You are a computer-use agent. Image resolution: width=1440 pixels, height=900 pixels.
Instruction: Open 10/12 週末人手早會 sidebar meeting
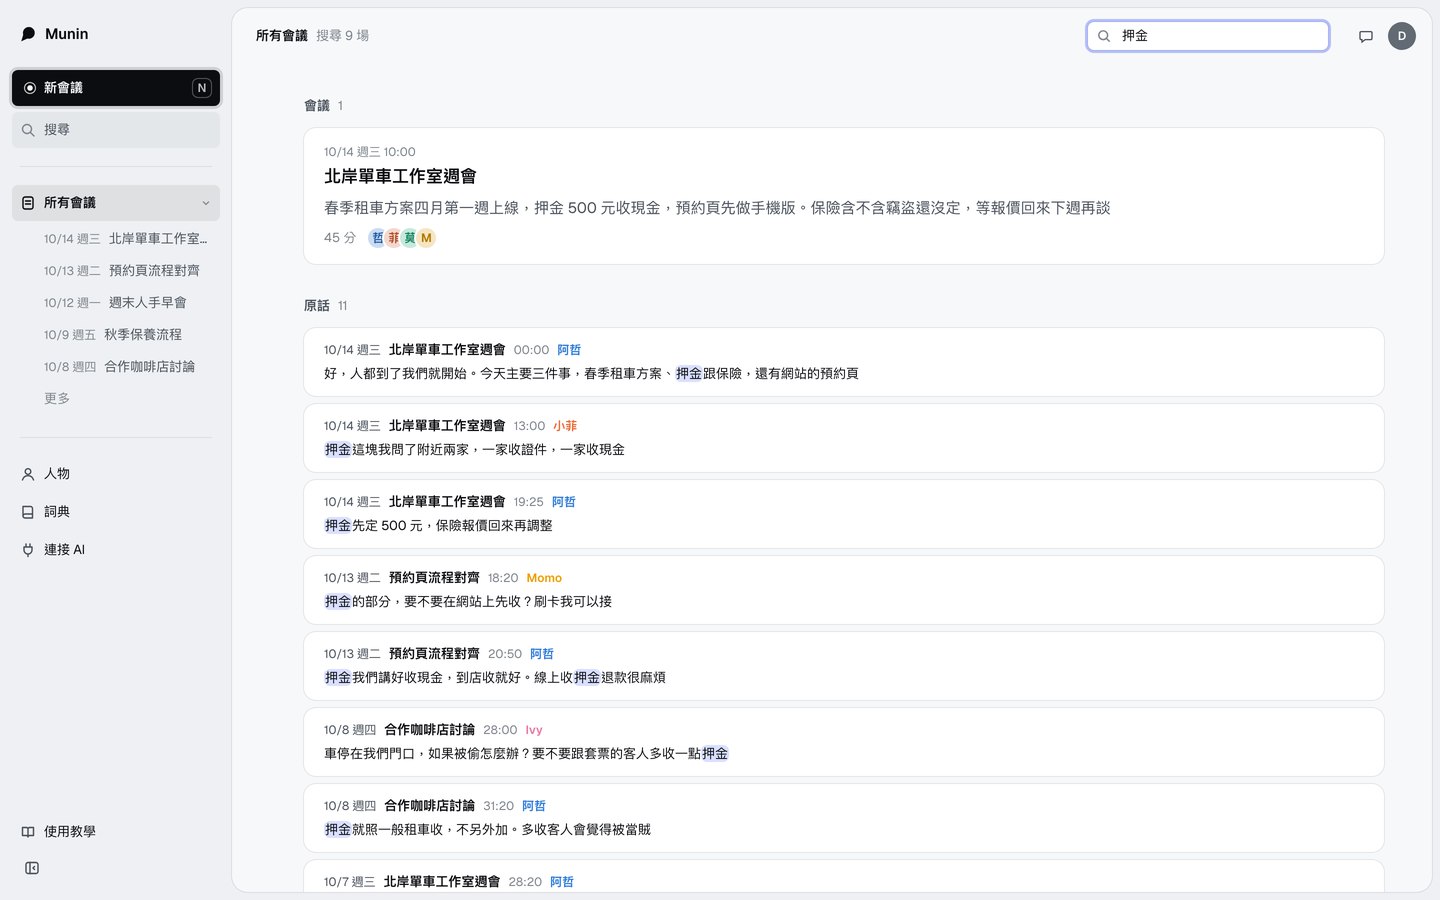[x=126, y=303]
